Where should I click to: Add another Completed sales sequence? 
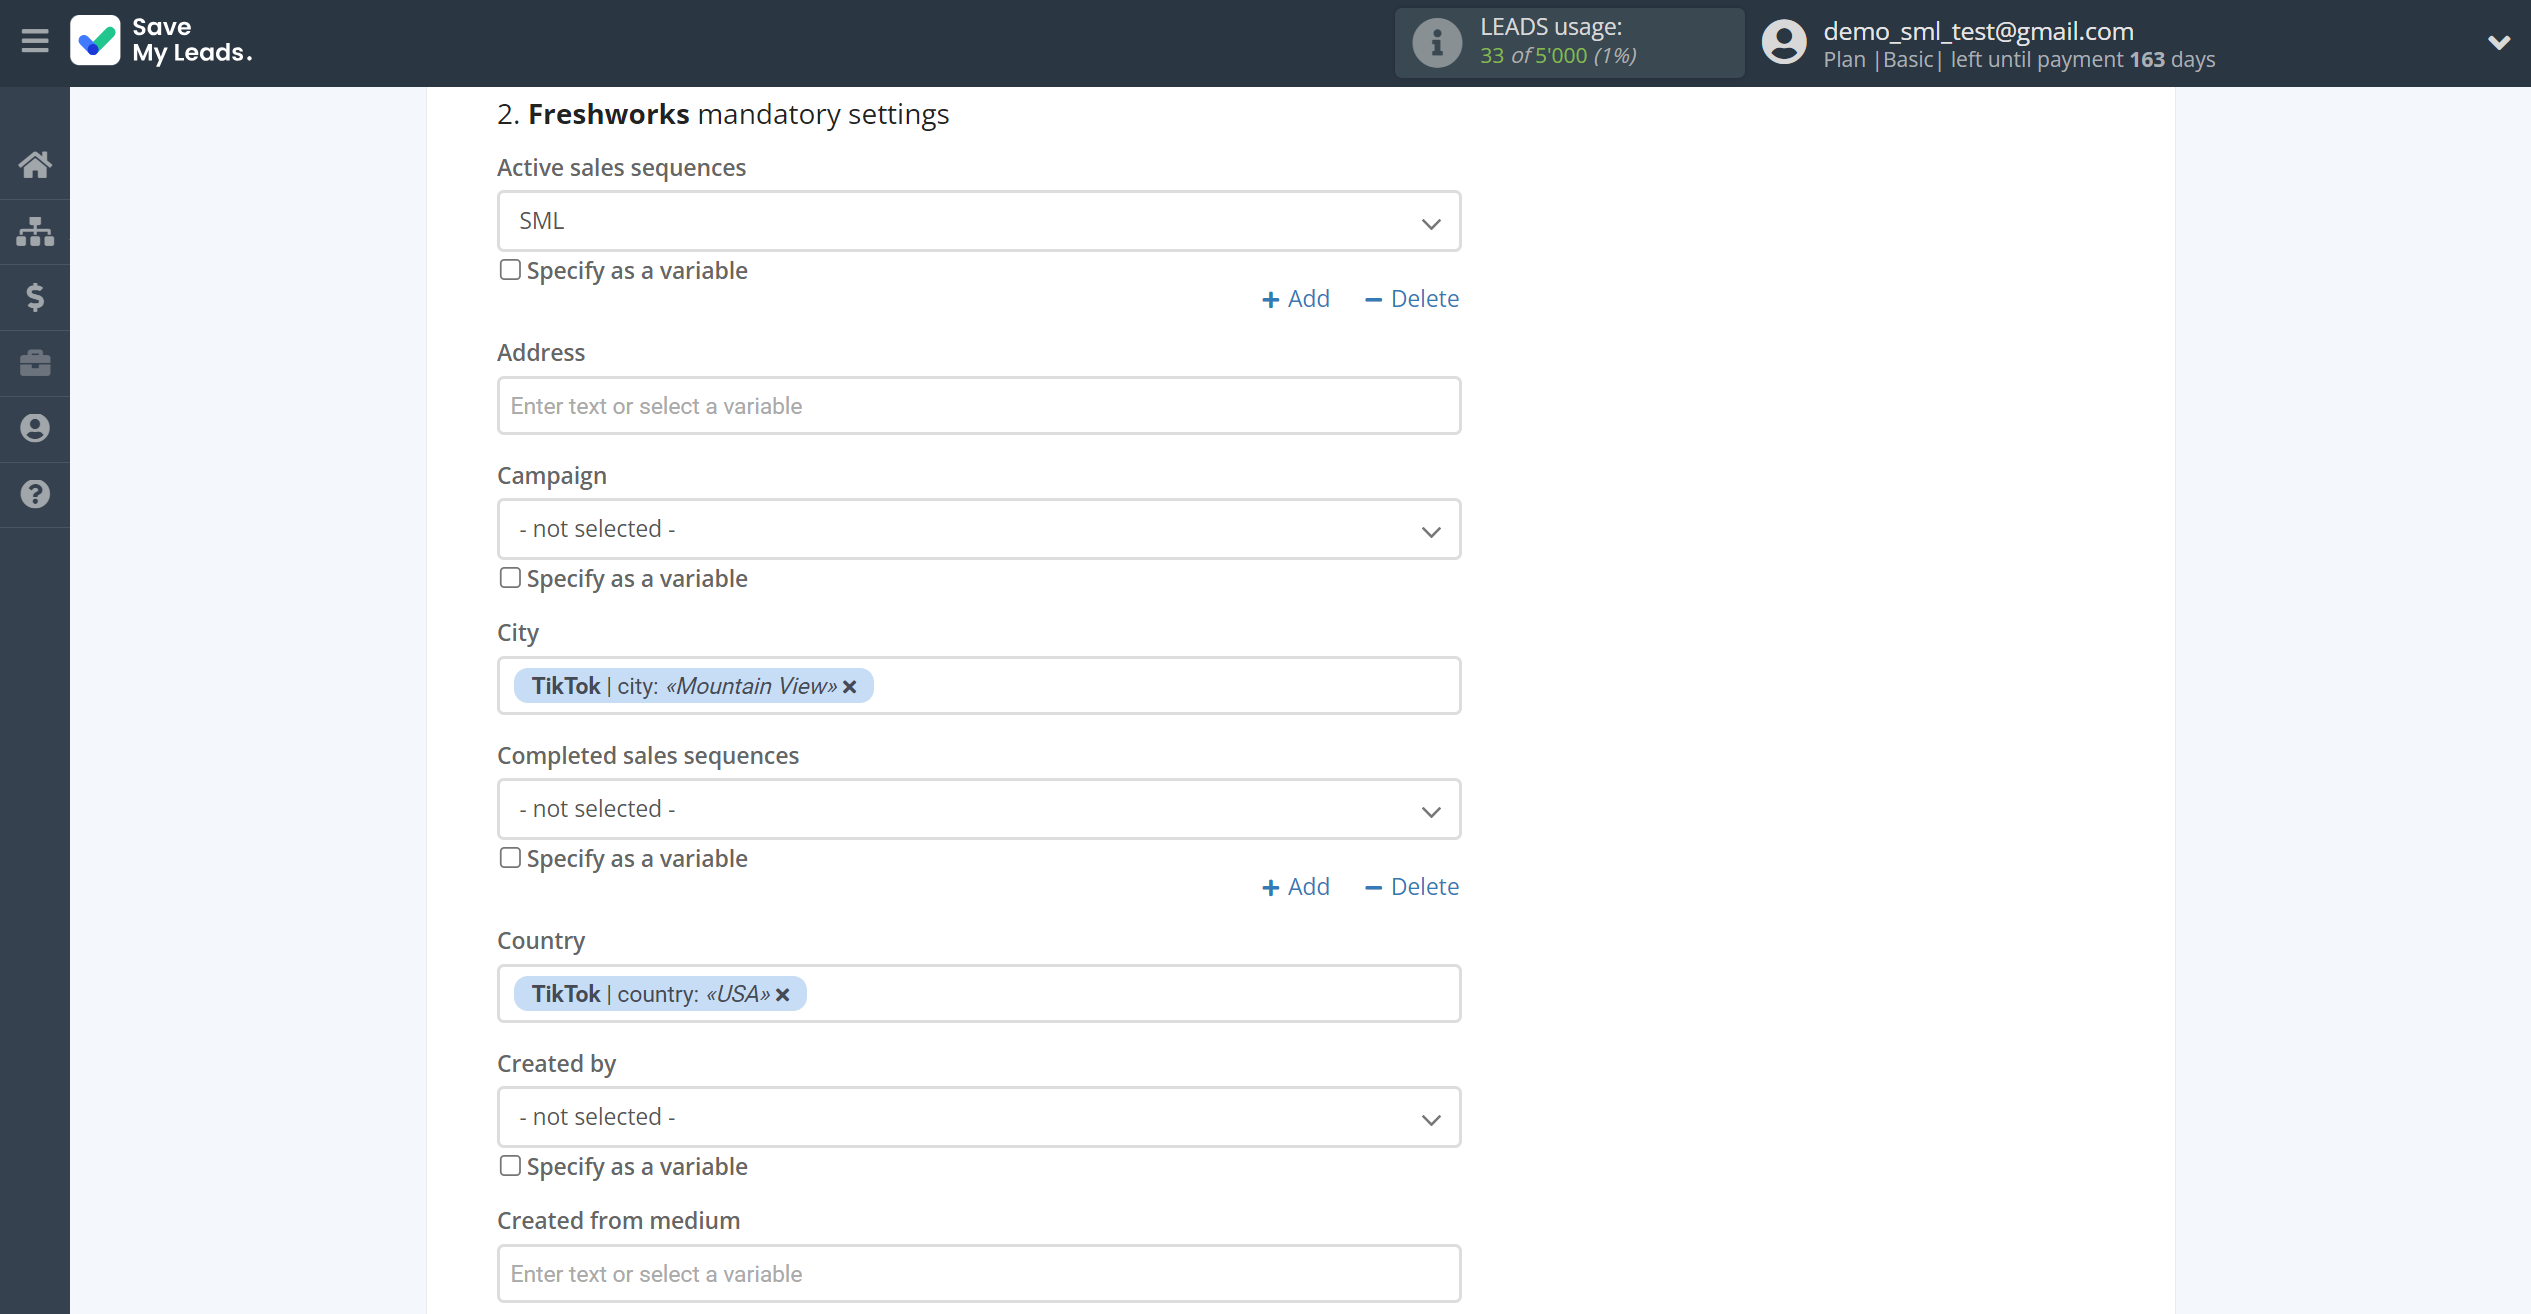click(1296, 887)
